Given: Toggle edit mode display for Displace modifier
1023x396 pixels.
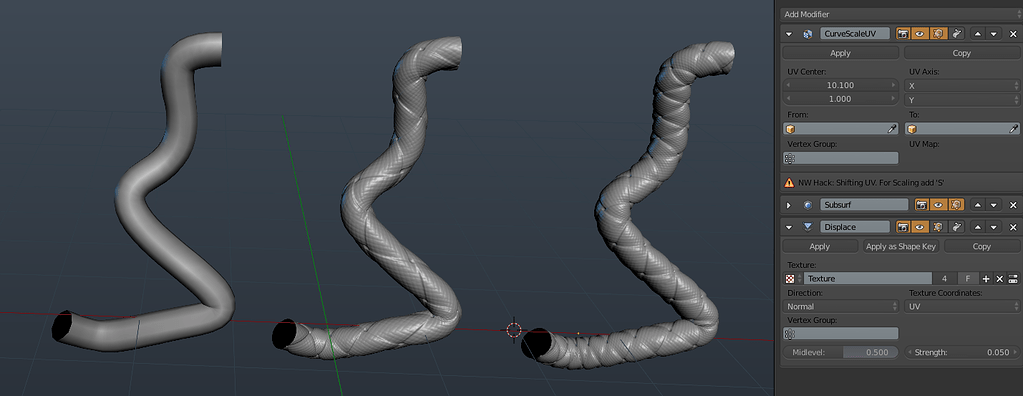Looking at the screenshot, I should coord(938,227).
